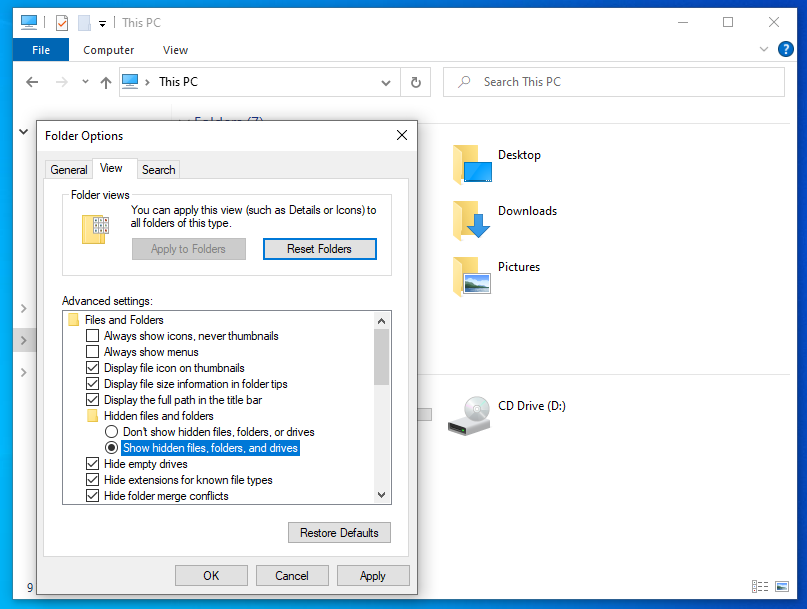This screenshot has height=609, width=807.
Task: Open the Pictures folder icon
Action: click(472, 276)
